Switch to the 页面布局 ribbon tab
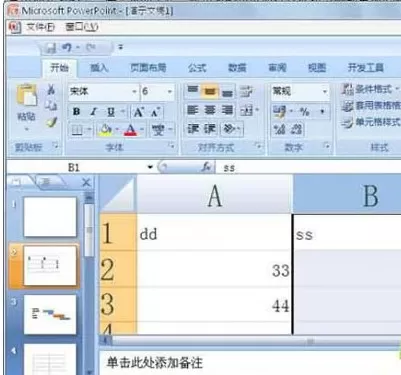This screenshot has height=375, width=401. (x=148, y=68)
